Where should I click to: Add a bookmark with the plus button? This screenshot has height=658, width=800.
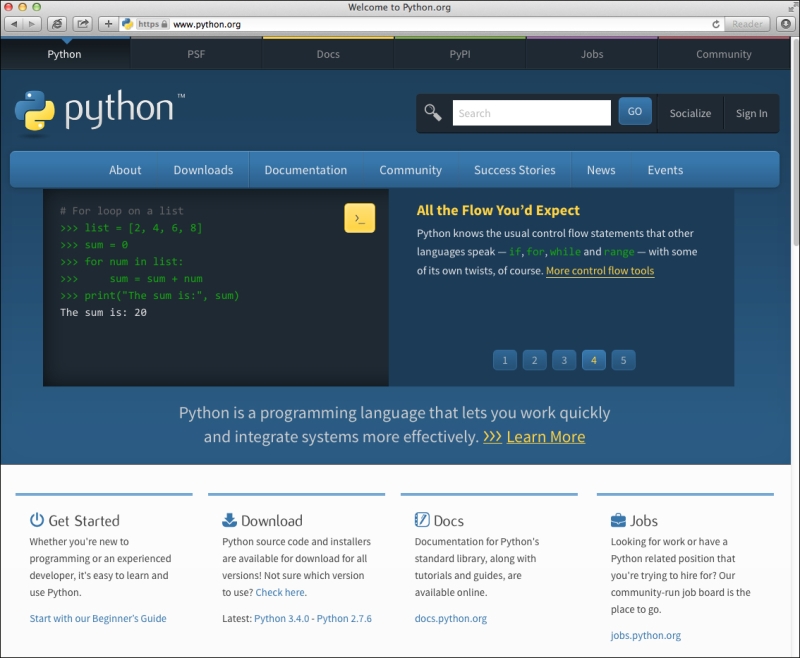[x=108, y=24]
